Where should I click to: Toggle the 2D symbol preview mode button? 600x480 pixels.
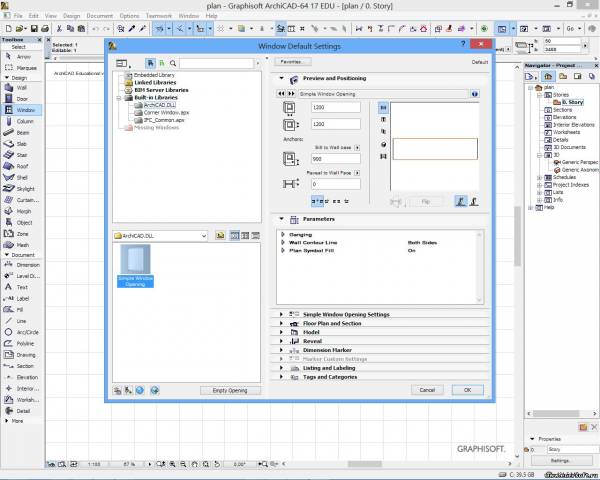pos(383,108)
